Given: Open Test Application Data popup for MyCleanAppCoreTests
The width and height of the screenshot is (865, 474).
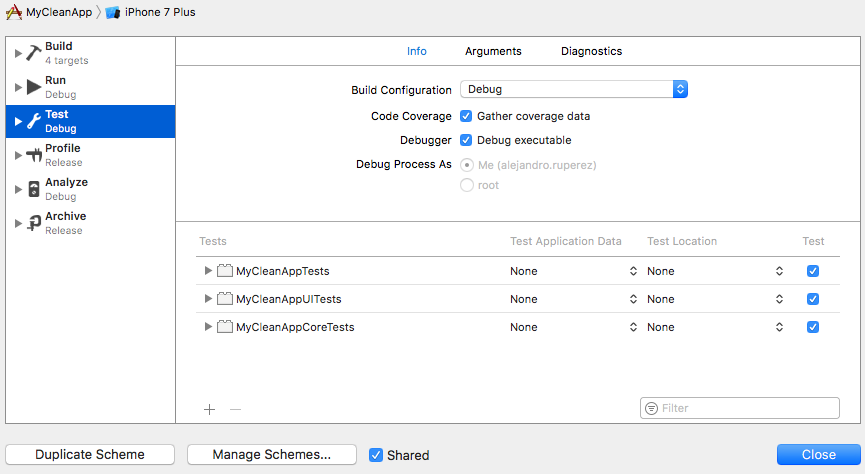Looking at the screenshot, I should (573, 327).
